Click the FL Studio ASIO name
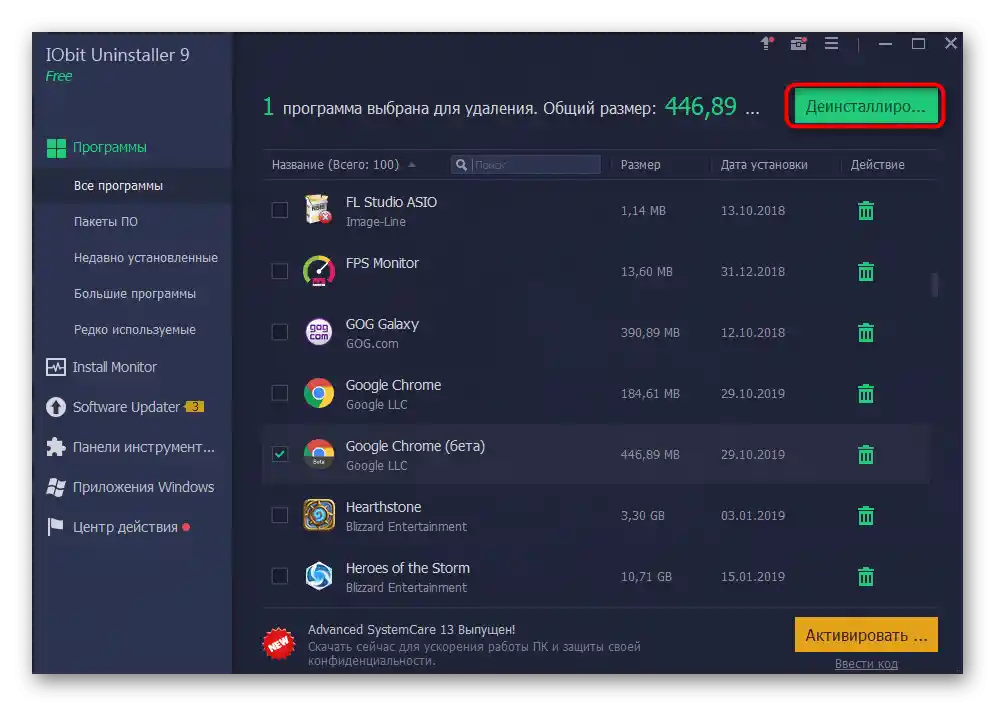The width and height of the screenshot is (995, 706). [391, 202]
